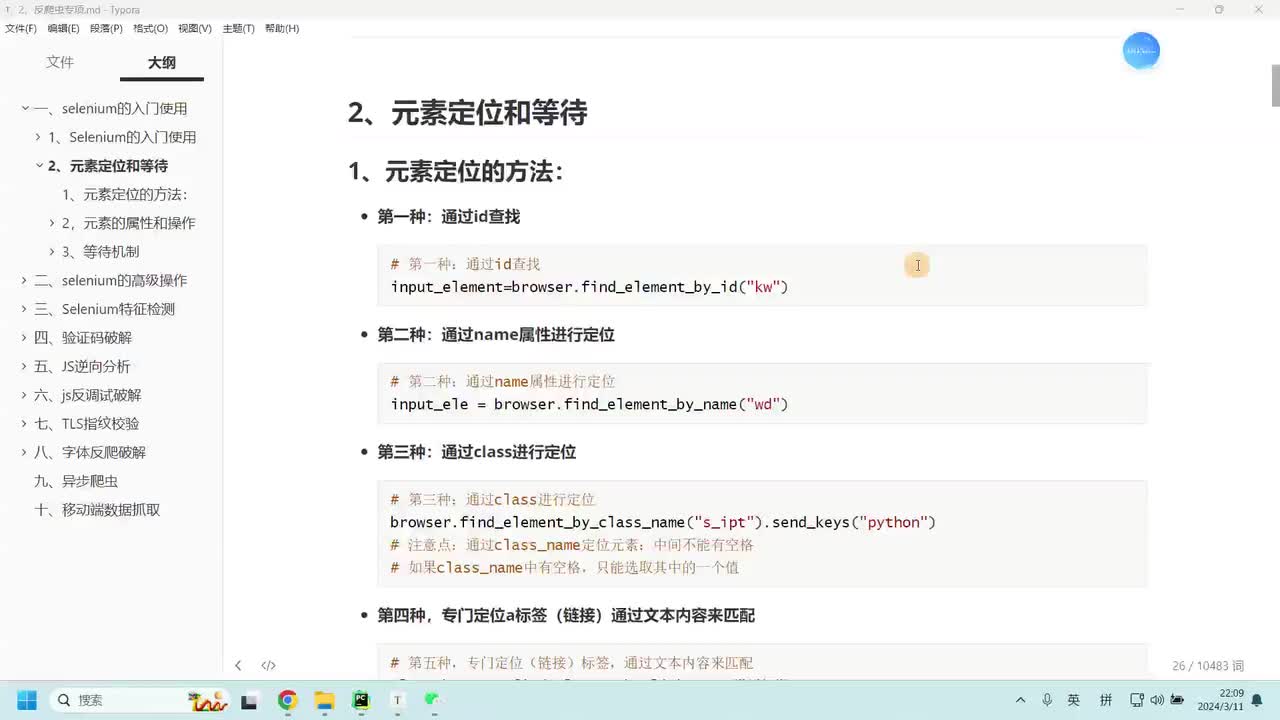Expand the 二、selenium的高级操作 outline node
Image resolution: width=1280 pixels, height=720 pixels.
(x=24, y=280)
